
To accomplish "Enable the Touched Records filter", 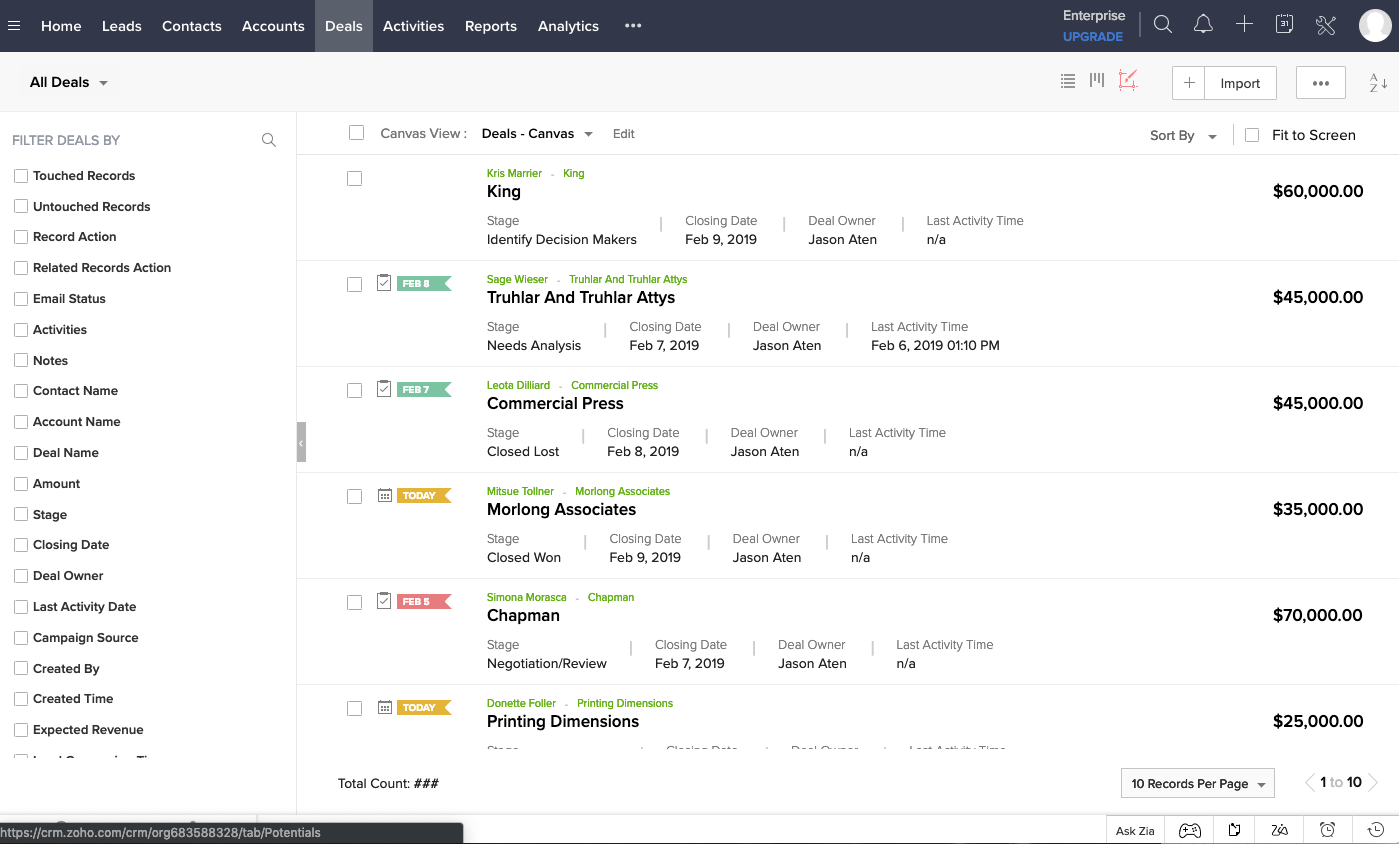I will pos(21,175).
